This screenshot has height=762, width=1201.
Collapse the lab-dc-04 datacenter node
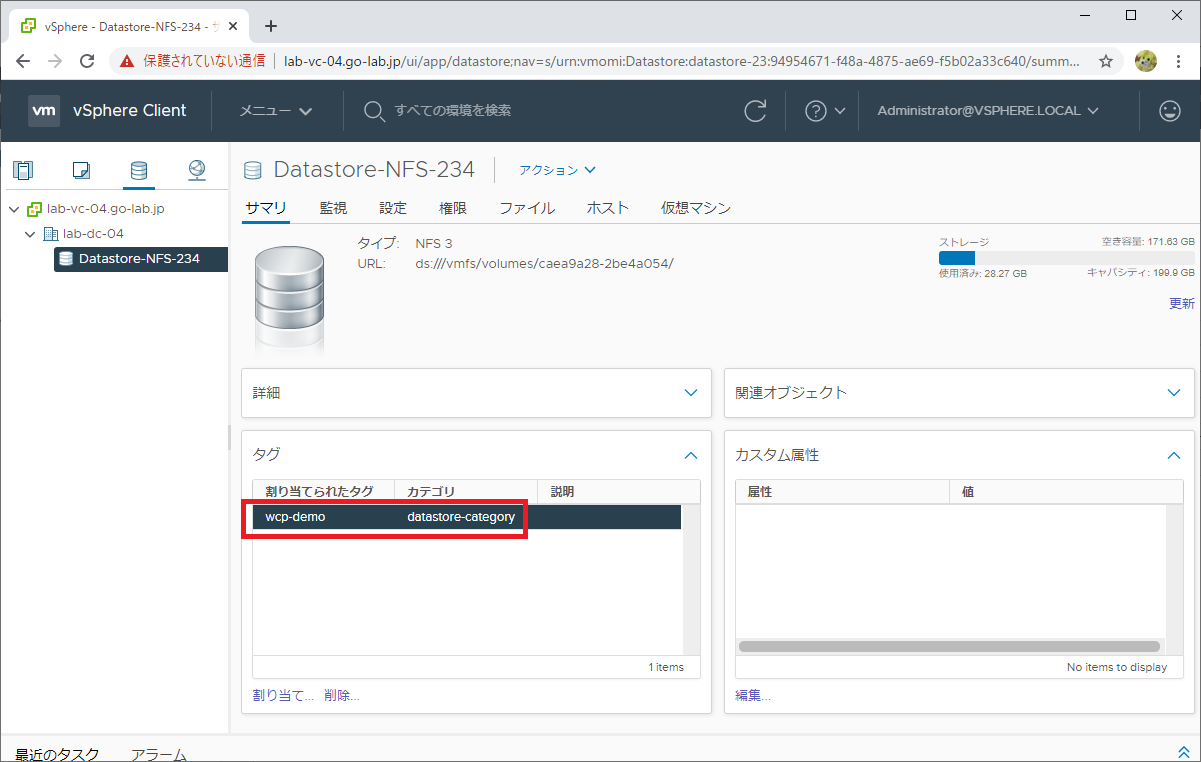click(x=31, y=234)
